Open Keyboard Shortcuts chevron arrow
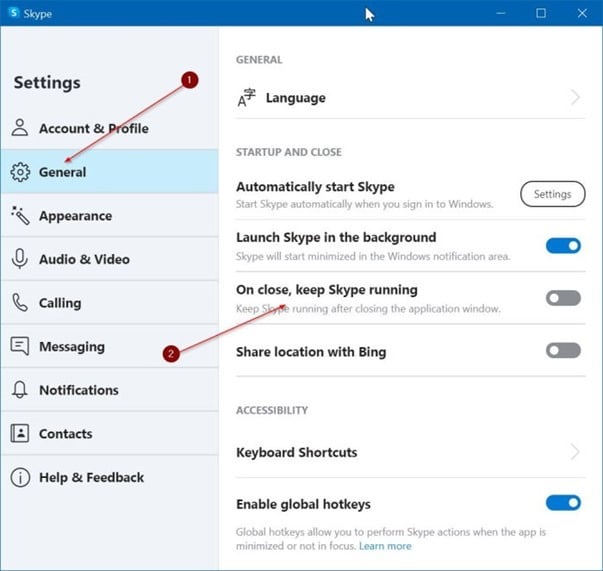 tap(575, 452)
